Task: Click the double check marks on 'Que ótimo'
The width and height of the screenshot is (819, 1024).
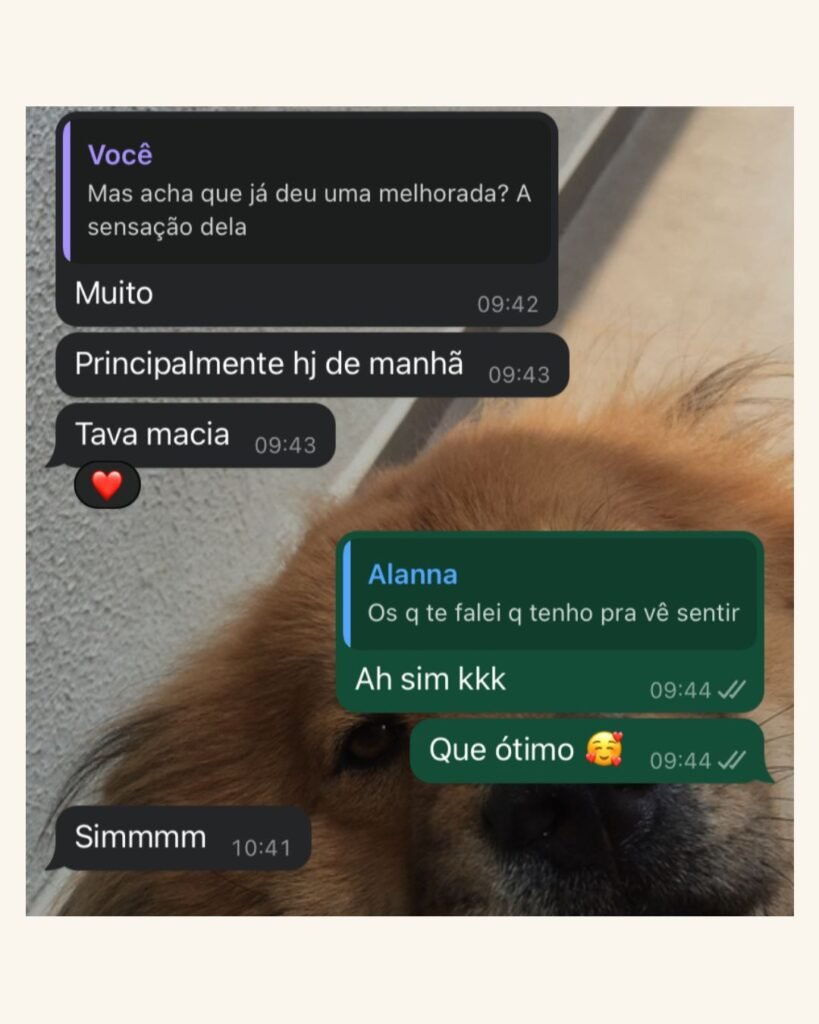Action: (x=731, y=760)
